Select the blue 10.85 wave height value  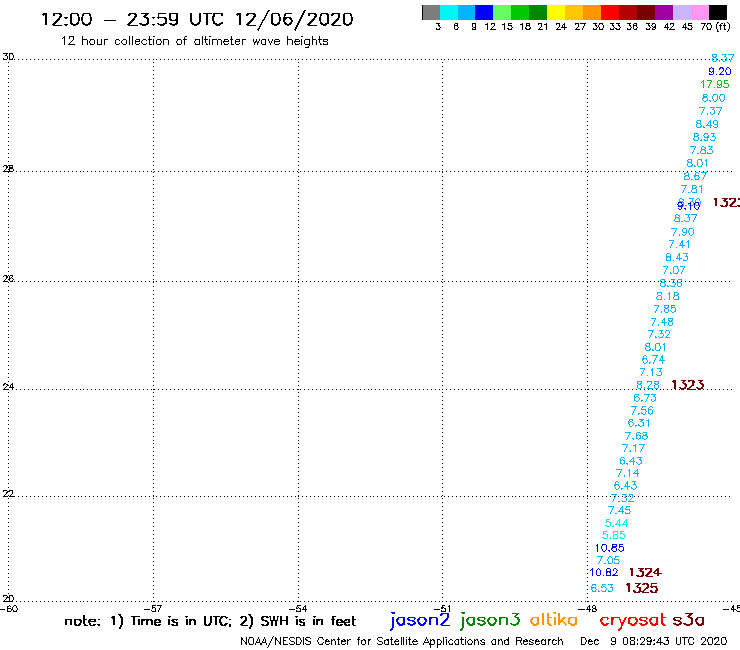click(x=609, y=549)
